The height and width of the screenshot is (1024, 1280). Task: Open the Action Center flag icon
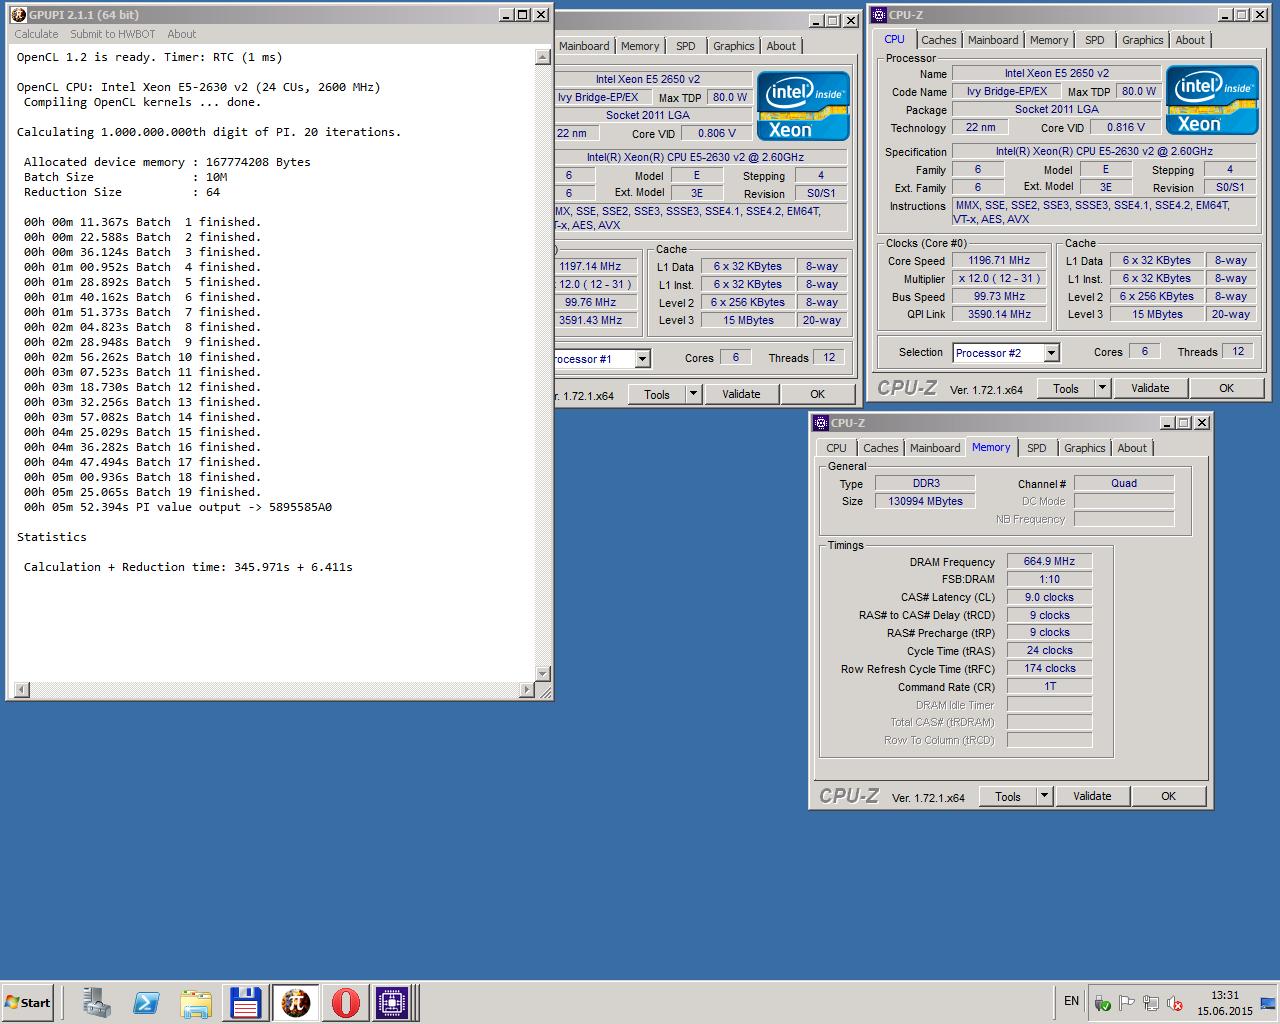coord(1126,1003)
